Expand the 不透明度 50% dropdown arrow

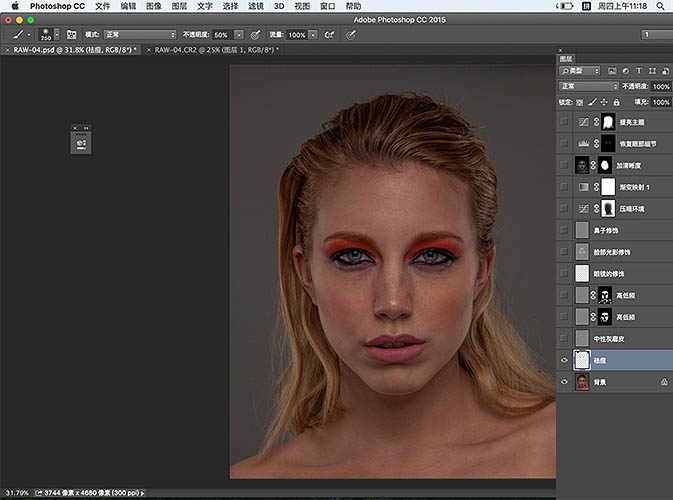241,34
